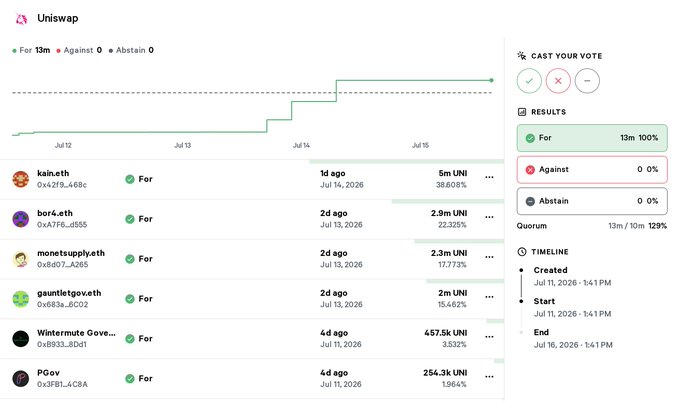Click the 5m UNI vote amount

click(x=453, y=173)
